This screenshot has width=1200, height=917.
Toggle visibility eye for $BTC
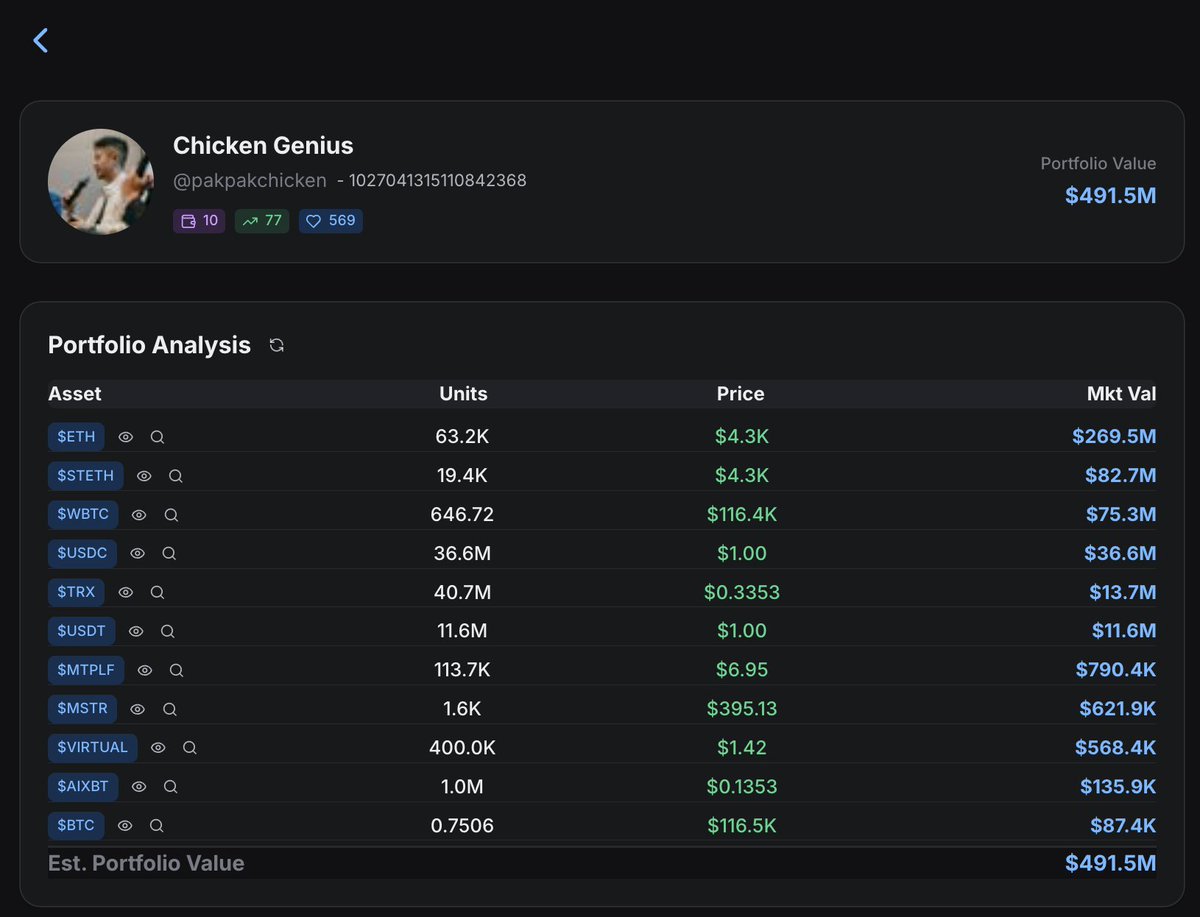pos(125,825)
